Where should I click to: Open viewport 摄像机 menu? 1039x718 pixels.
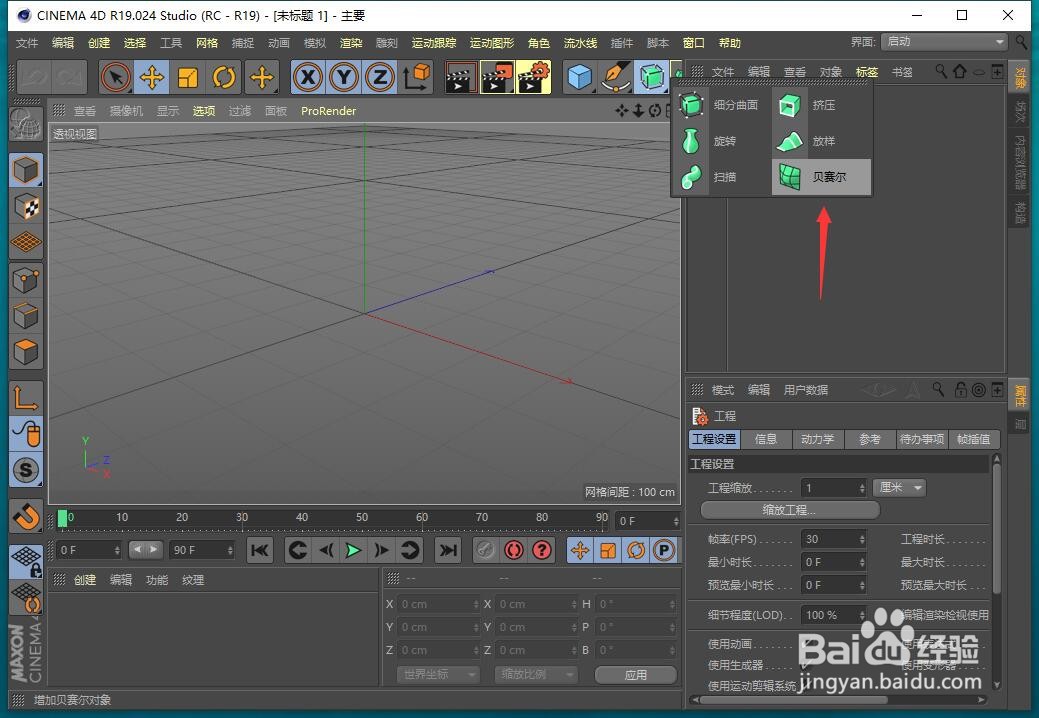[x=126, y=111]
